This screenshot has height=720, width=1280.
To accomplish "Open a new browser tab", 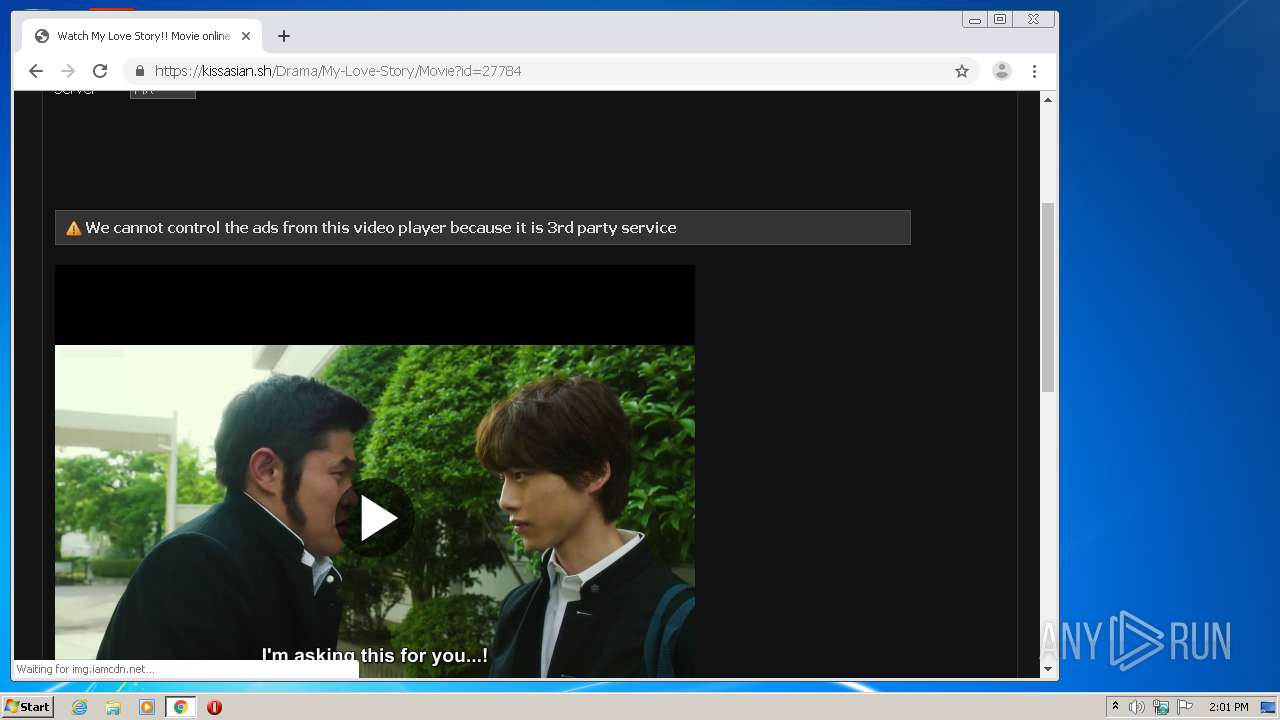I will coord(284,36).
